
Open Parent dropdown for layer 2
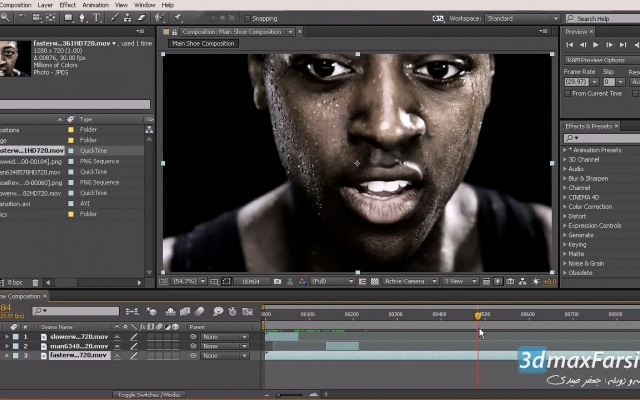(224, 346)
